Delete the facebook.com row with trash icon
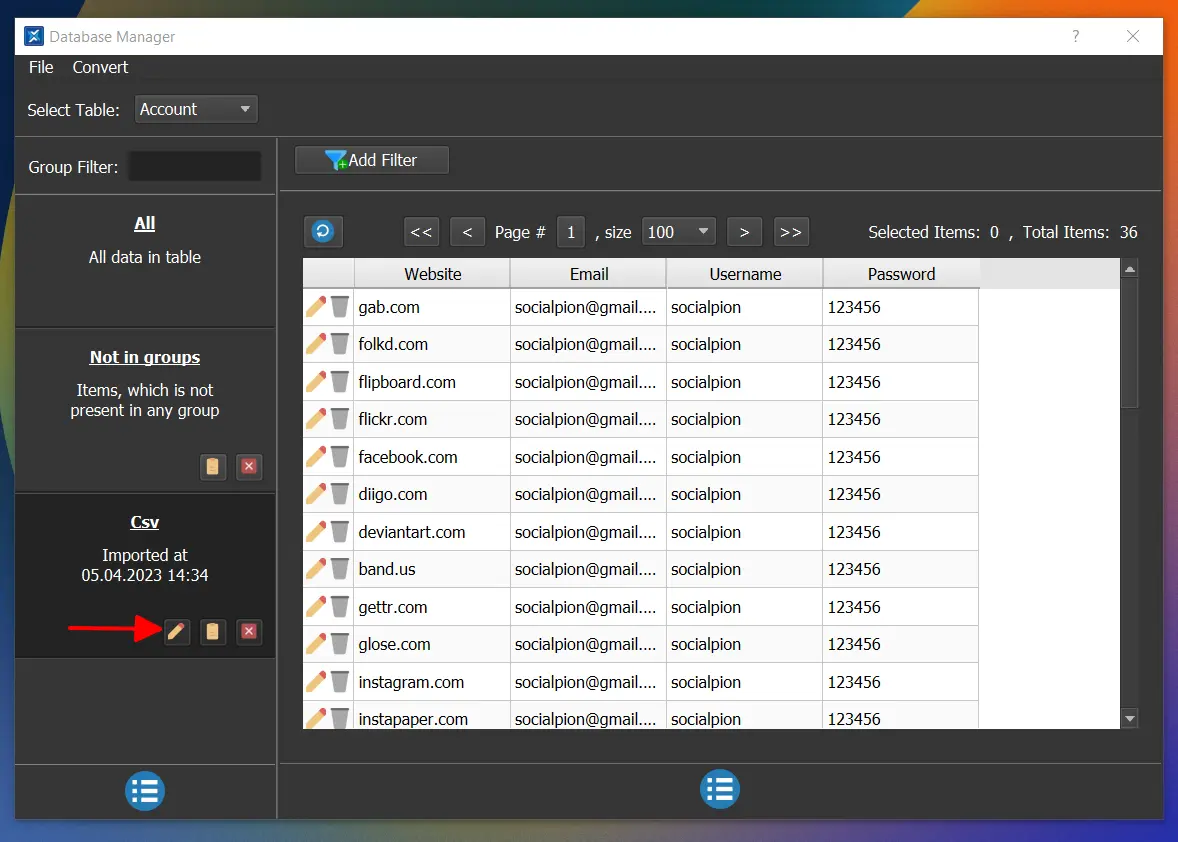 click(340, 457)
